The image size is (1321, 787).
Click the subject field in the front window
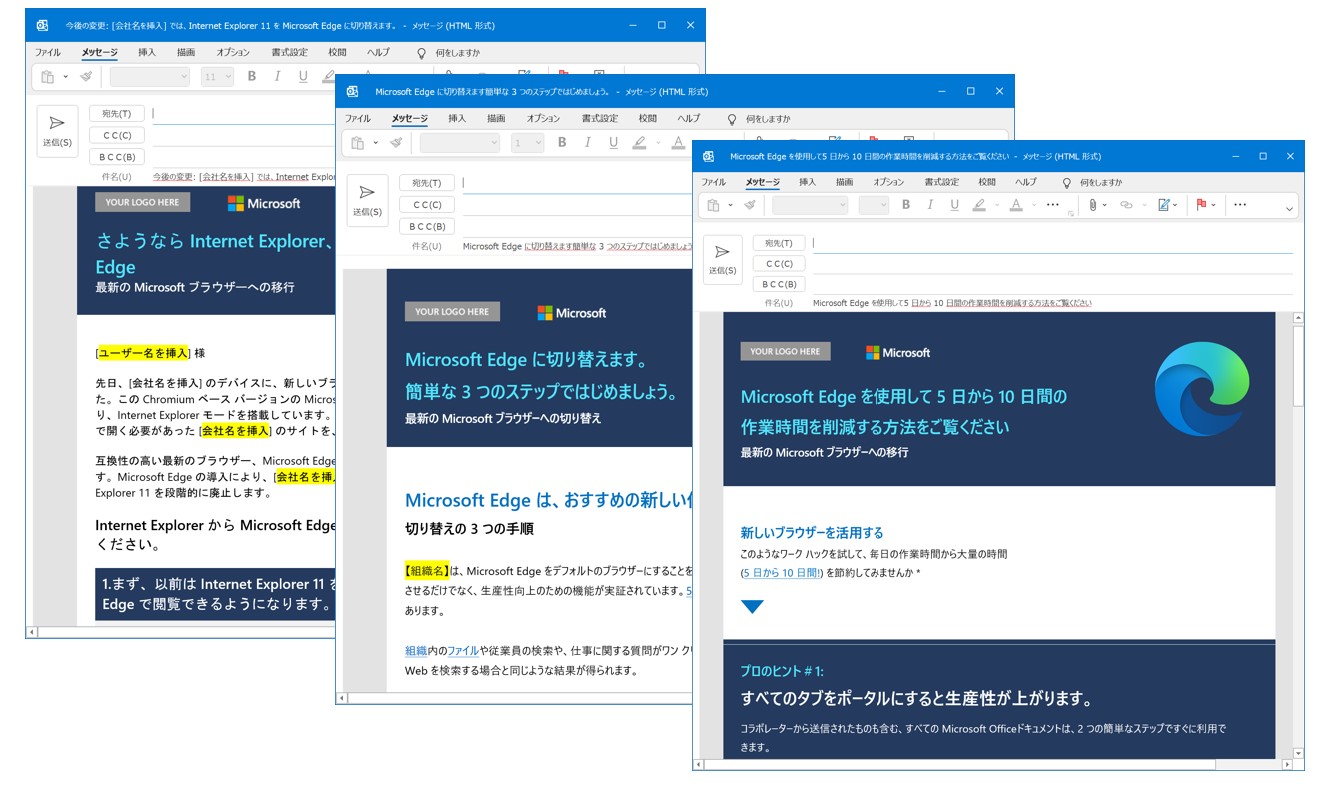tap(1052, 302)
